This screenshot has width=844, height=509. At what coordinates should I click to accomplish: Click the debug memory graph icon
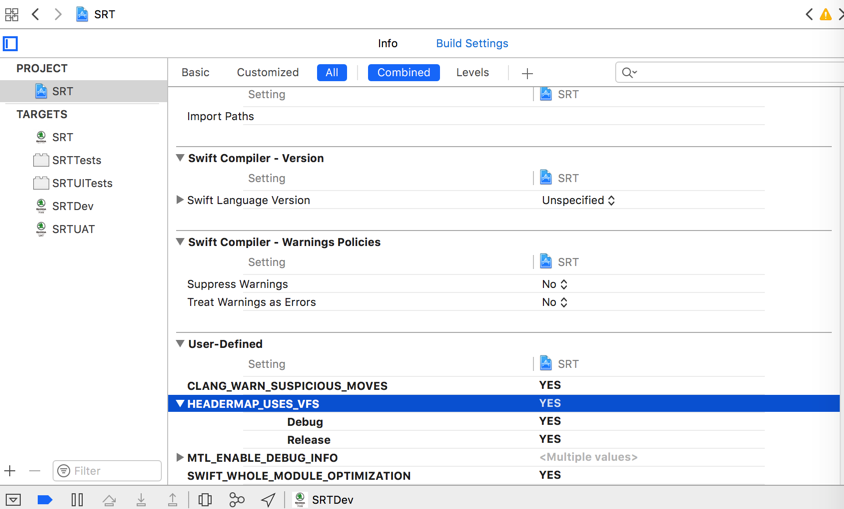[x=237, y=499]
